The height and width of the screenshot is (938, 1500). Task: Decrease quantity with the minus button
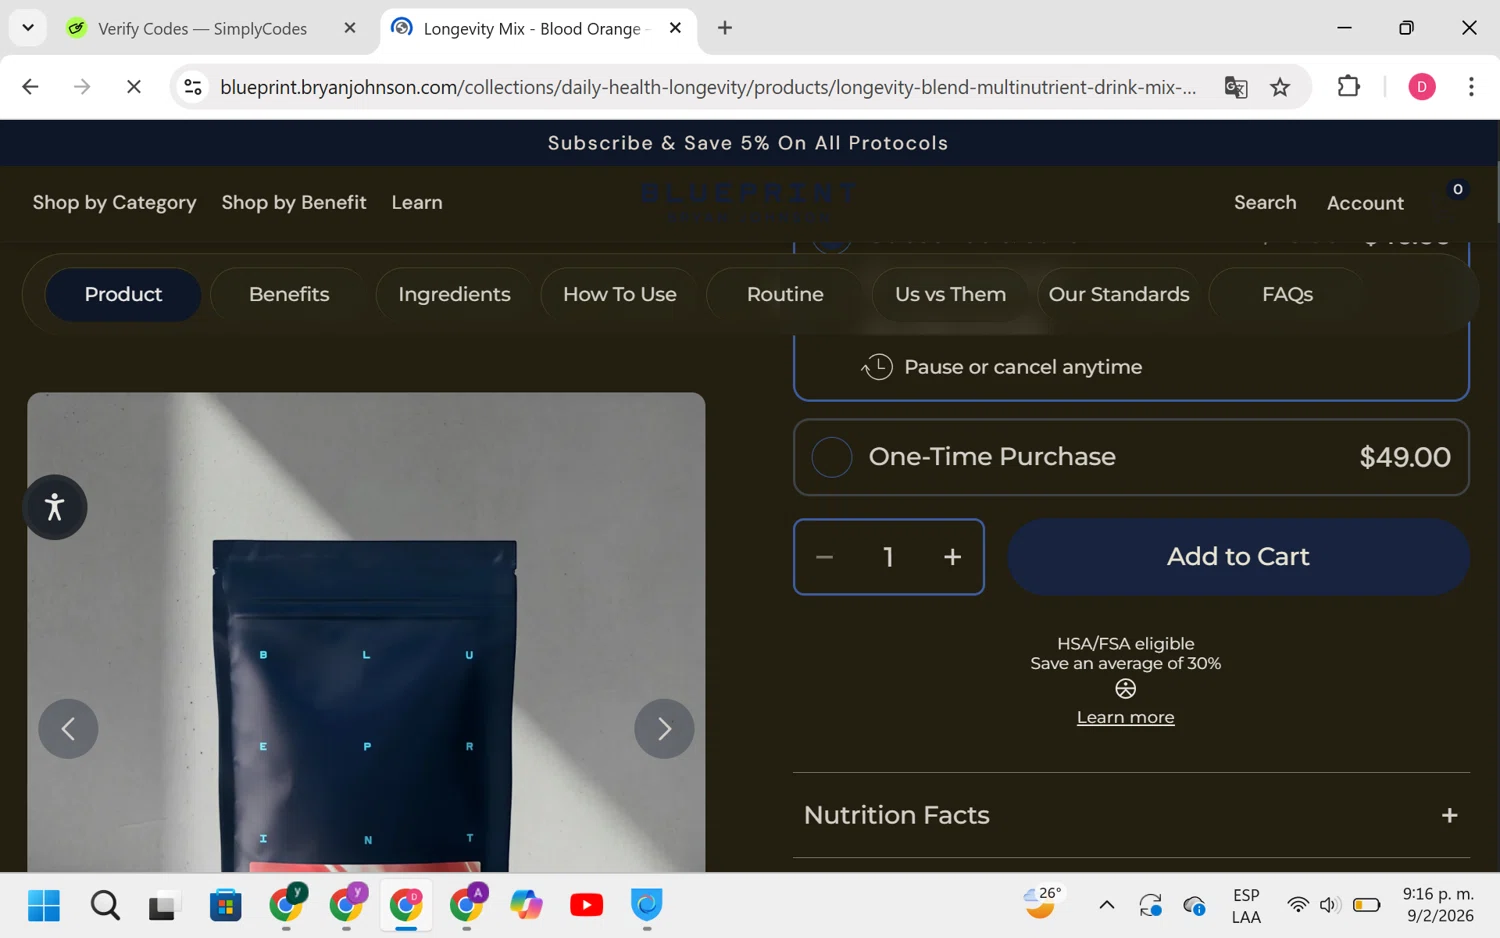[x=824, y=557]
